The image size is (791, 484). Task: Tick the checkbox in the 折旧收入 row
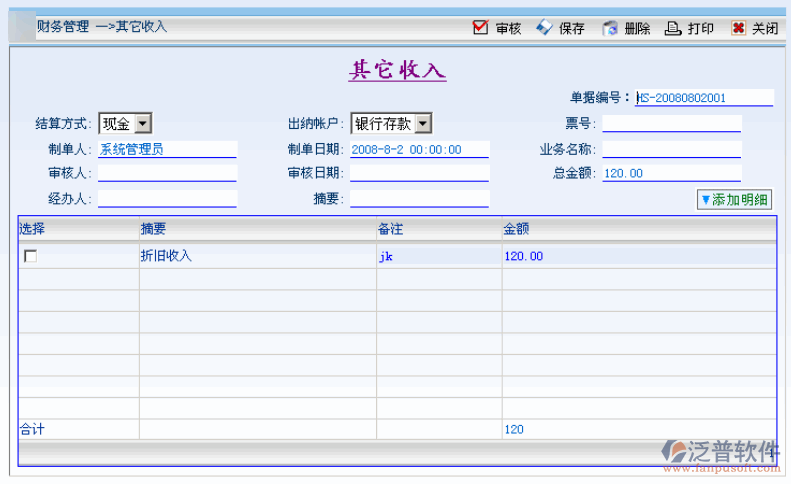(x=31, y=256)
